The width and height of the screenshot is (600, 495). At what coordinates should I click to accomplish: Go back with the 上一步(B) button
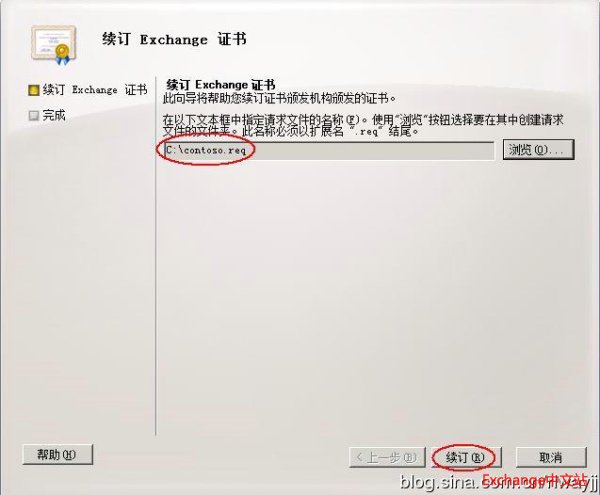click(387, 457)
